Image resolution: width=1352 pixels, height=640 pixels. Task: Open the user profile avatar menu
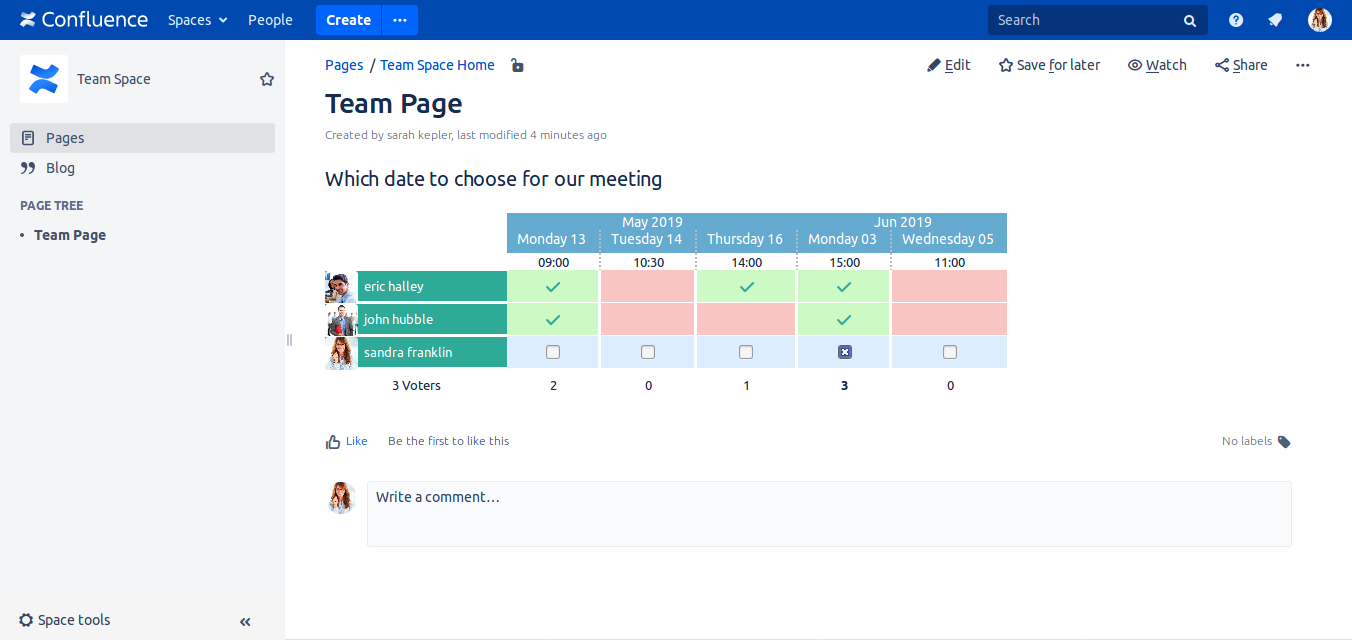click(x=1319, y=20)
